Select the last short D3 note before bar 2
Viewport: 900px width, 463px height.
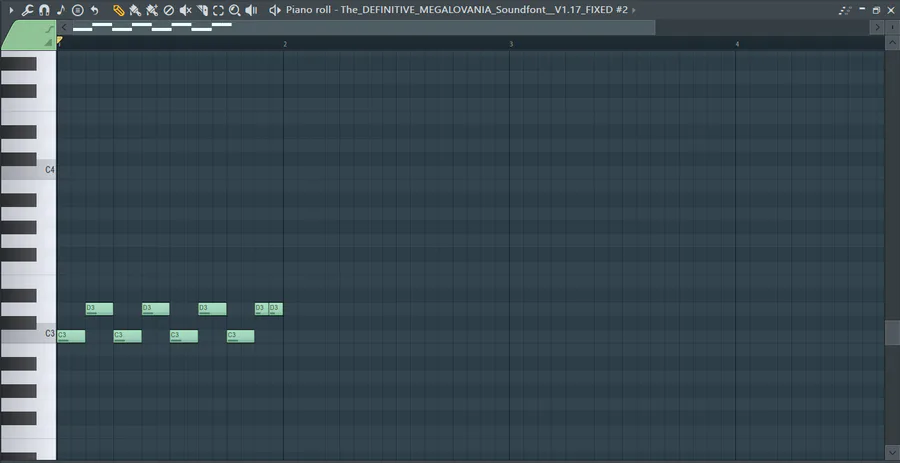(276, 309)
